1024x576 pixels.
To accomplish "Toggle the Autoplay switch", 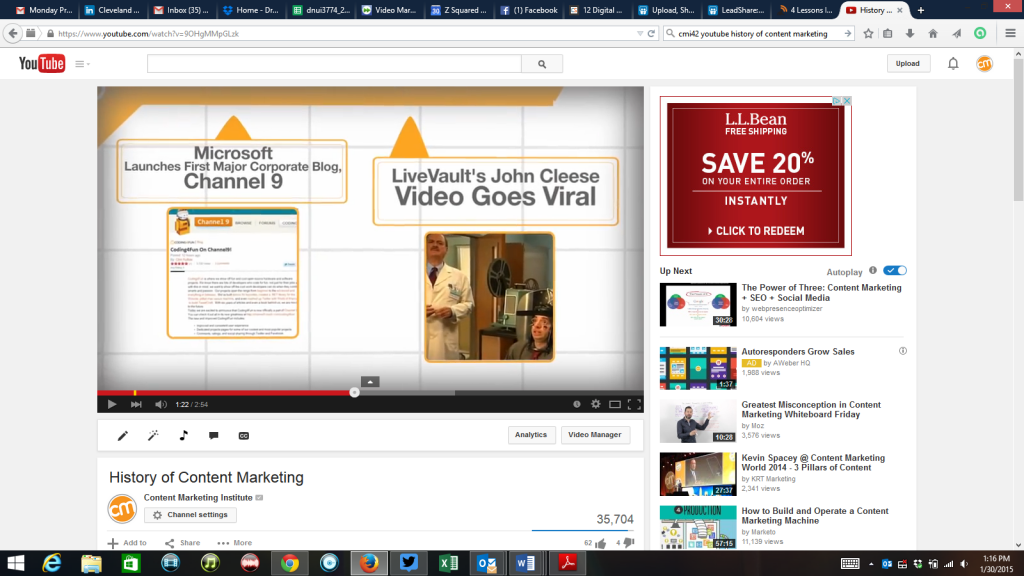I will [895, 270].
